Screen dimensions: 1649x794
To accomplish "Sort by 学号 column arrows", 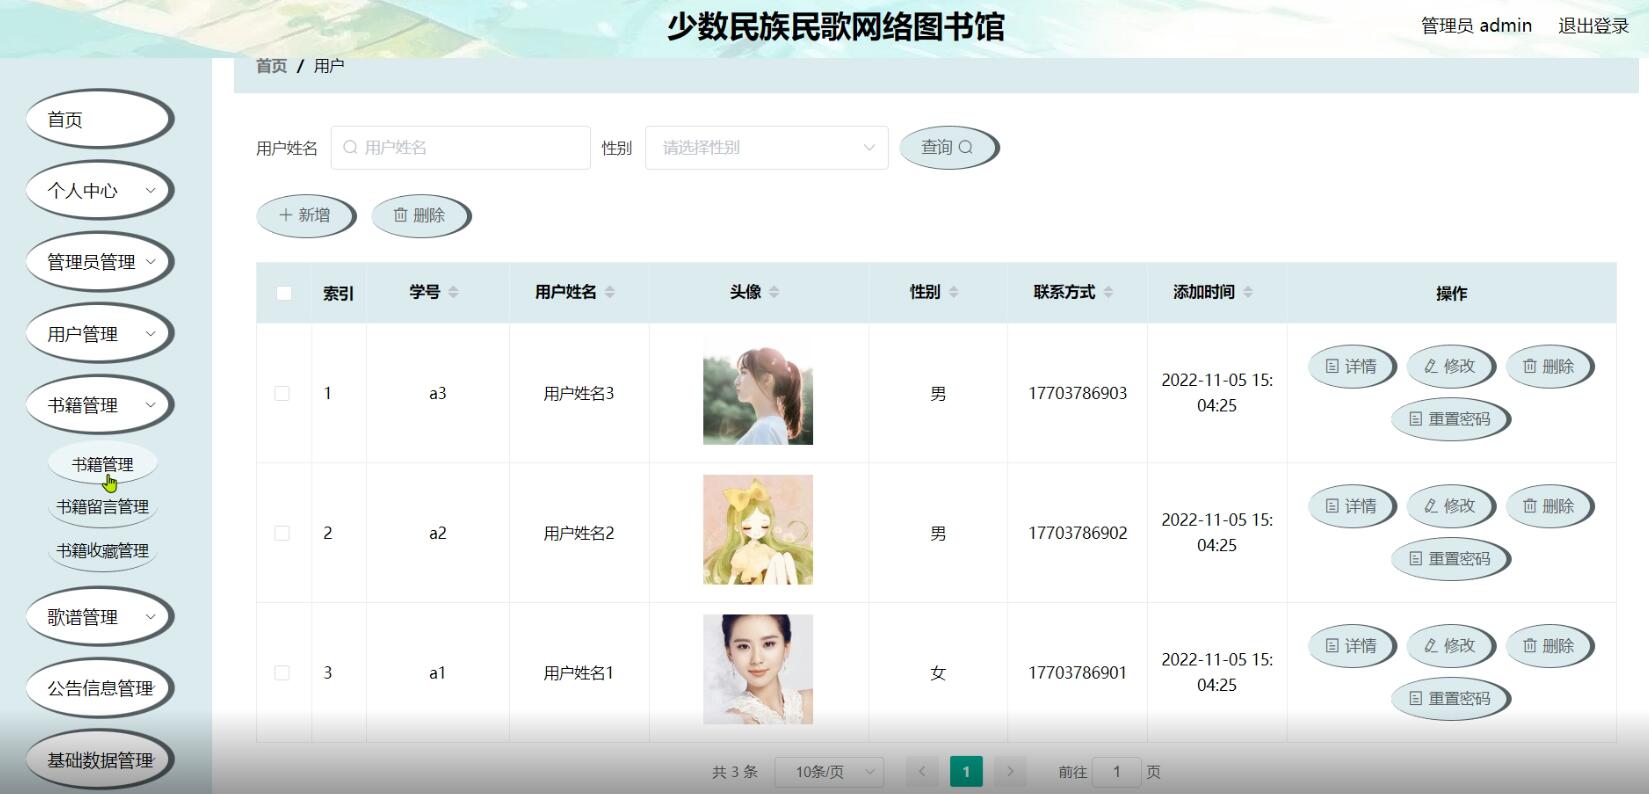I will click(x=453, y=292).
